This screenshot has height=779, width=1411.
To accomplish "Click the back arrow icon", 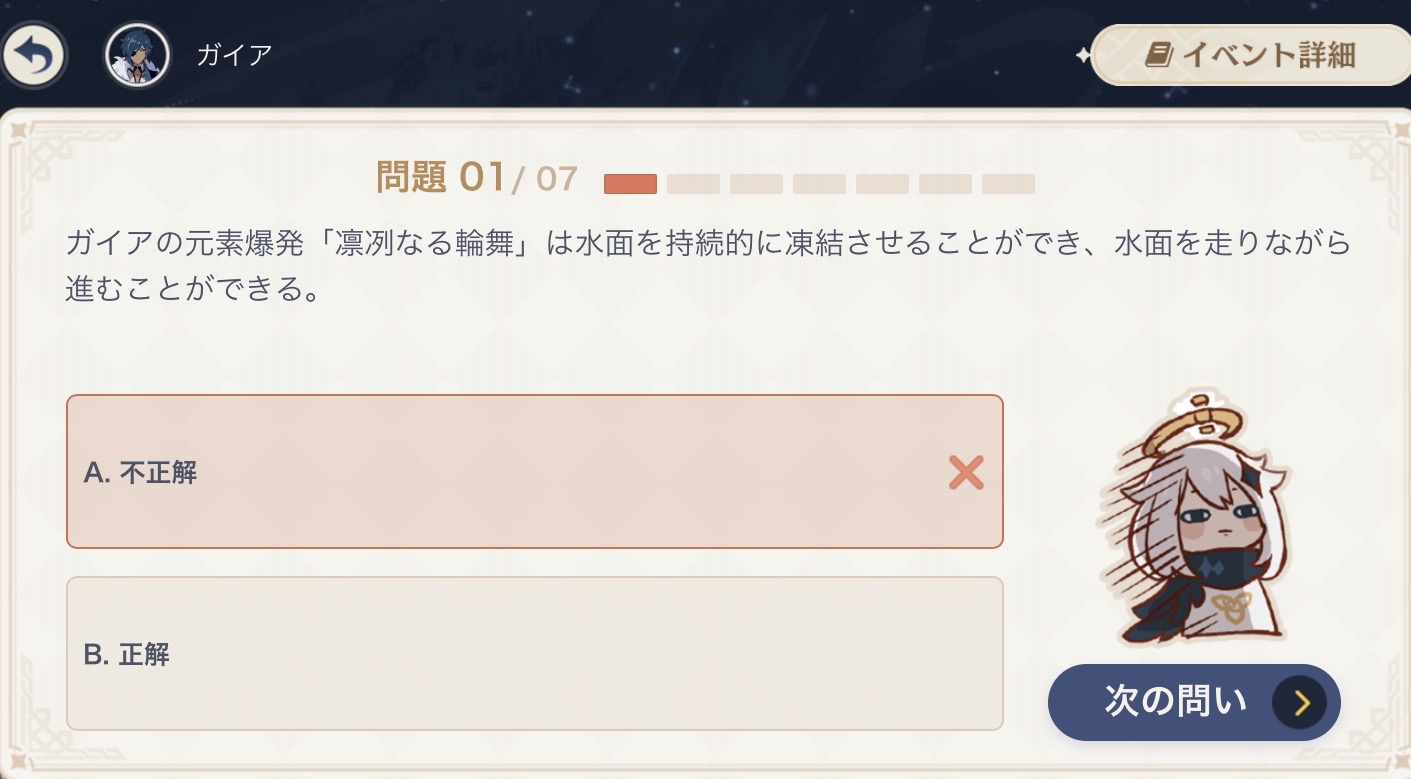I will 33,56.
